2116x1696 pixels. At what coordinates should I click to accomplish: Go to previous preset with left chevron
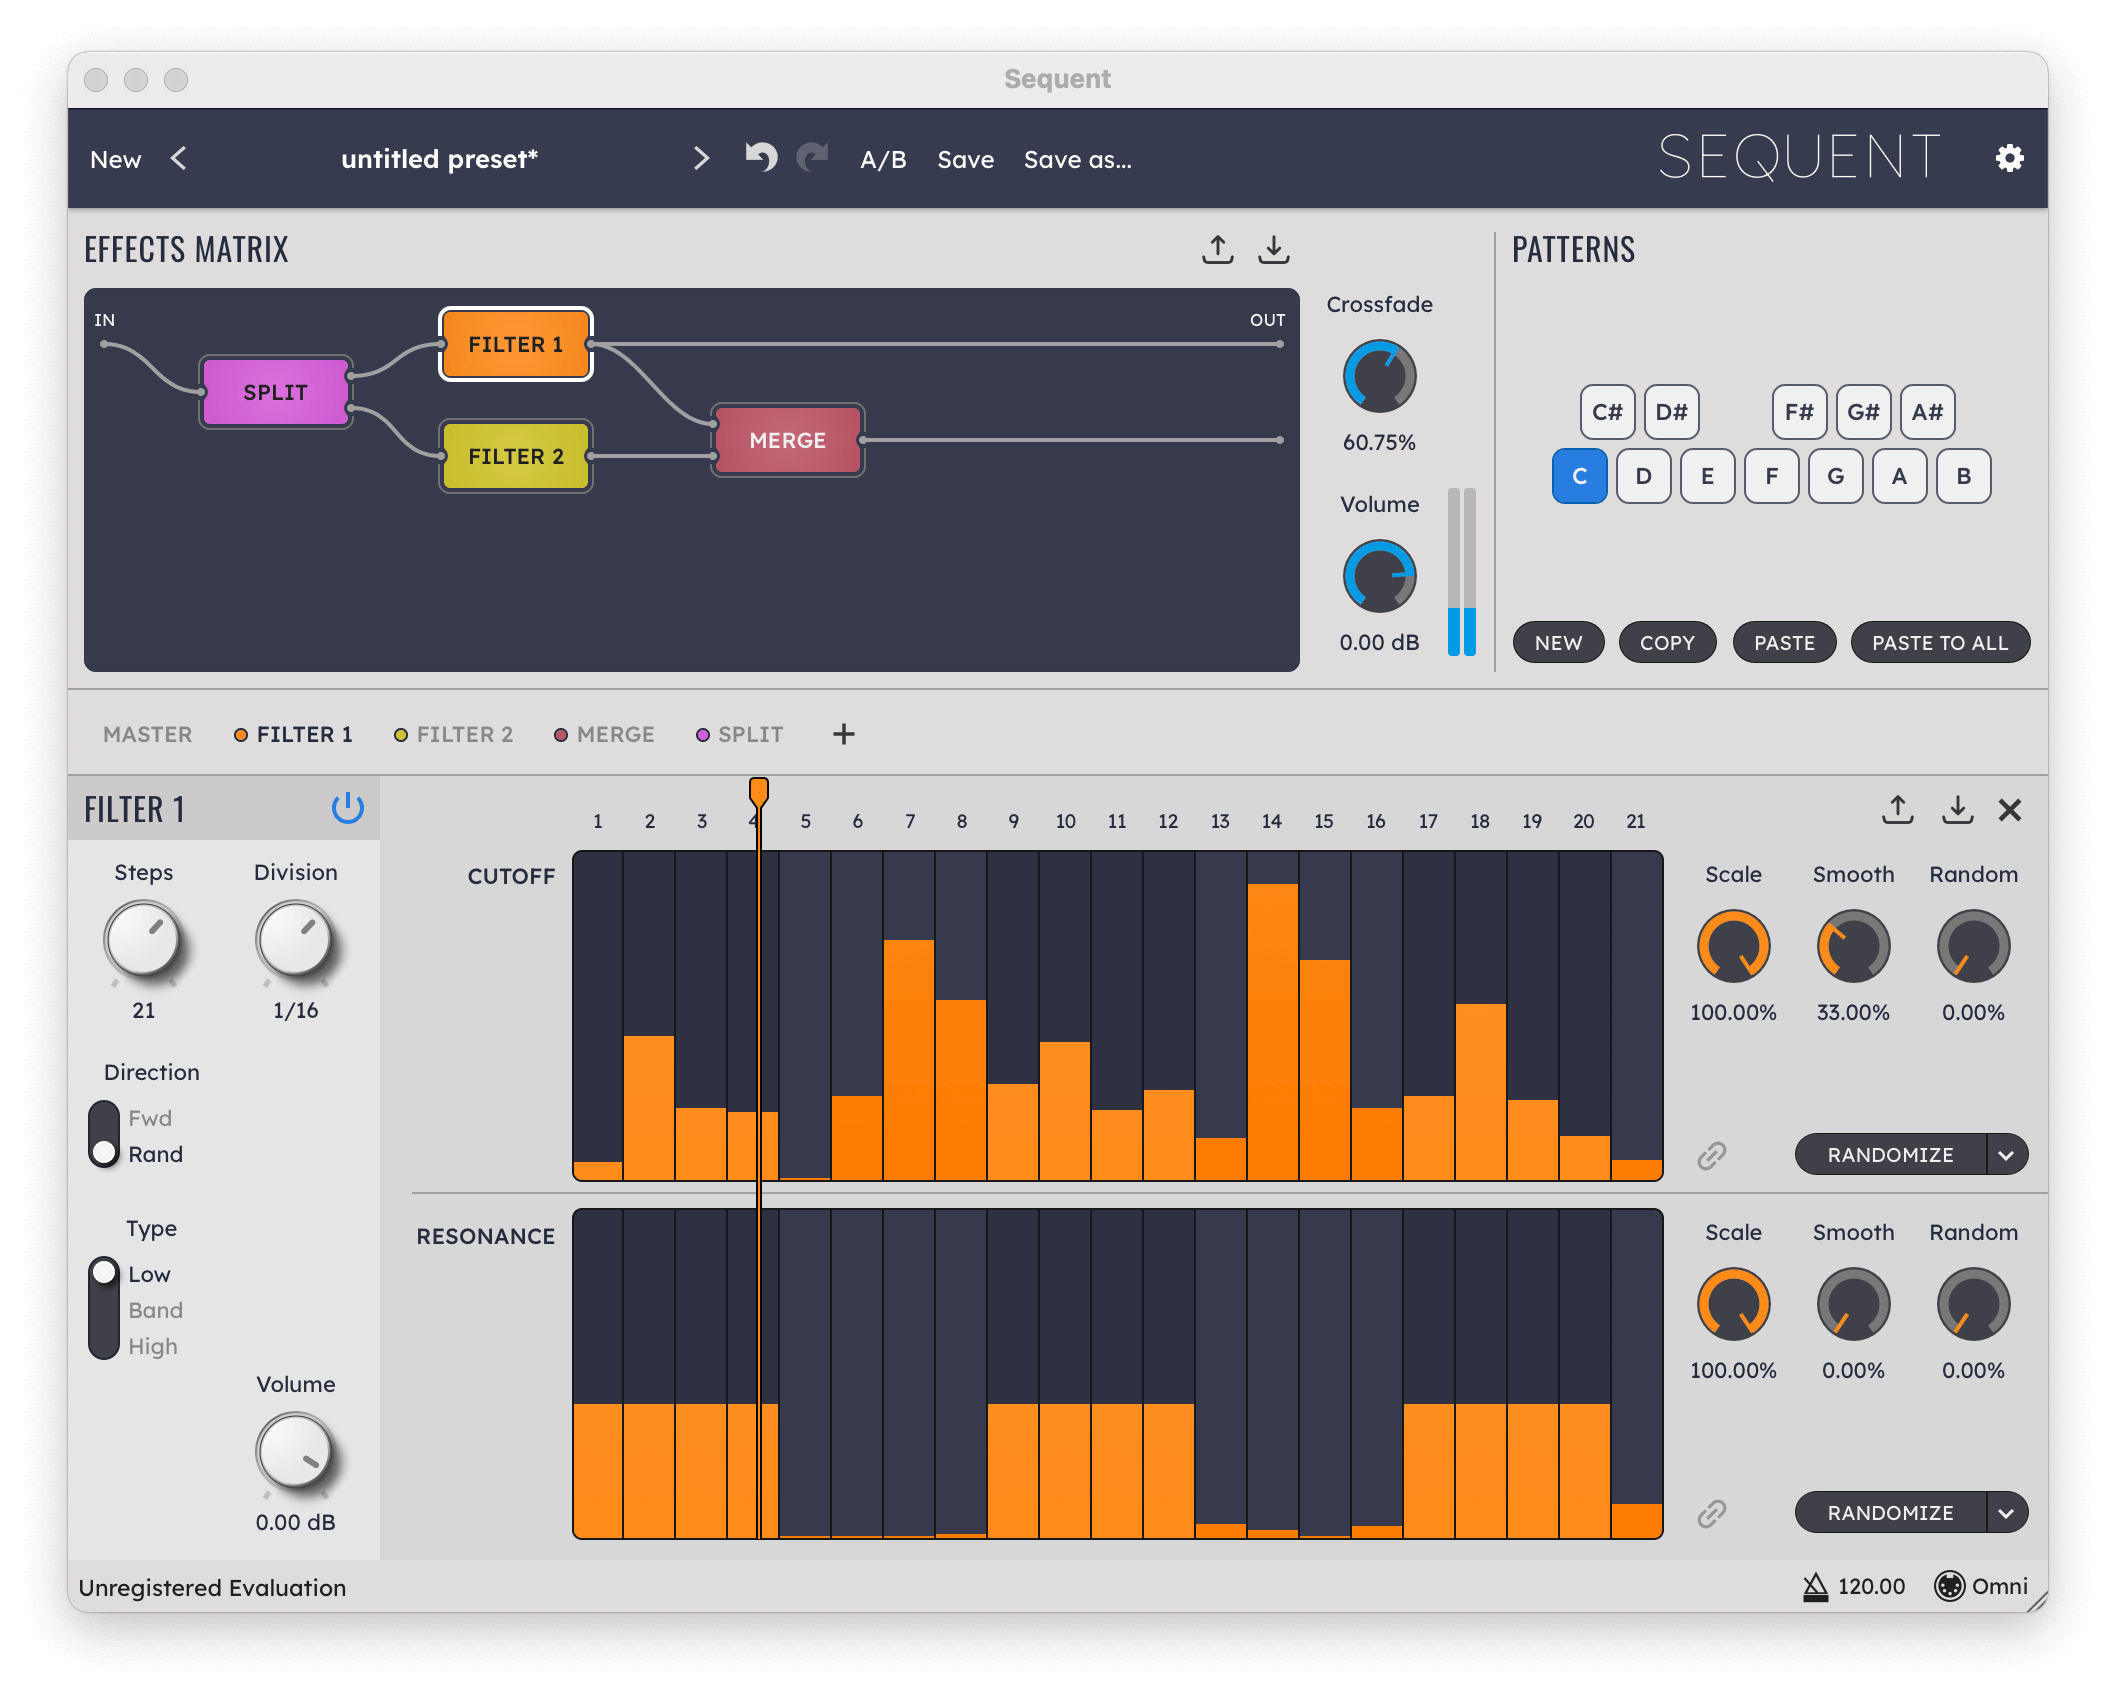178,158
